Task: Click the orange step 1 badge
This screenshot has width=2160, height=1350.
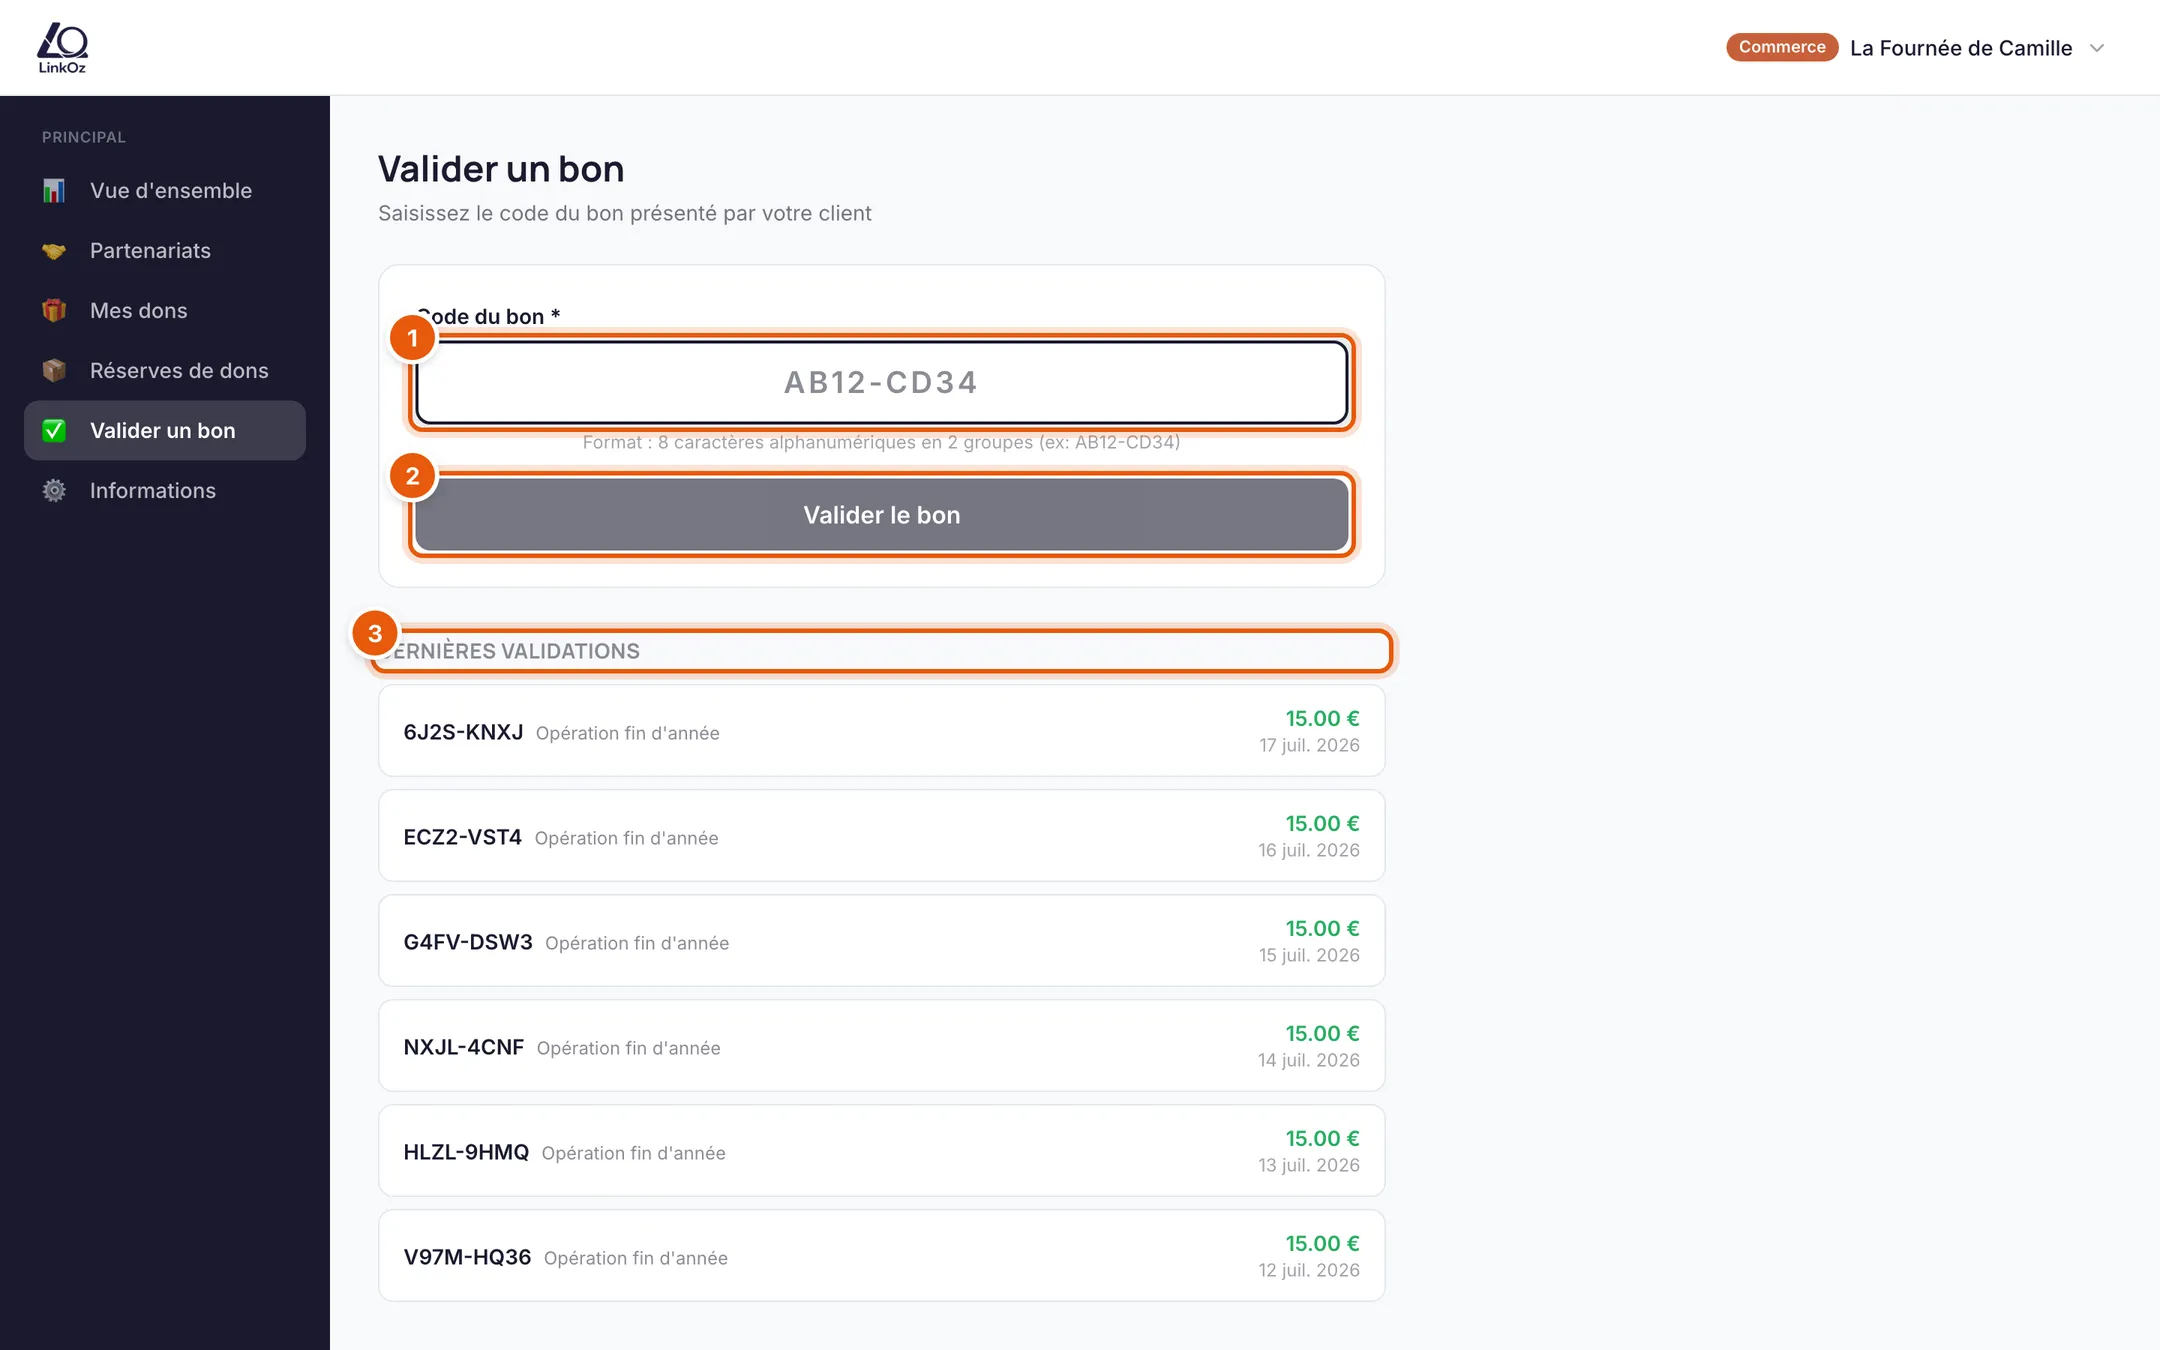Action: point(412,338)
